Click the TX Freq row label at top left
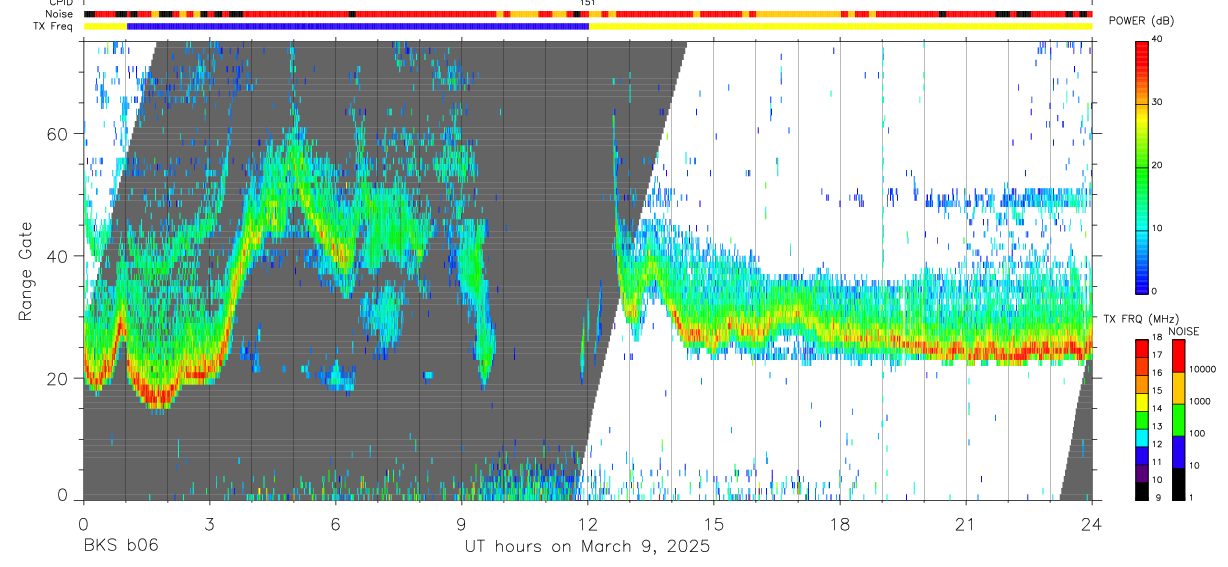Image resolution: width=1228 pixels, height=567 pixels. point(53,26)
